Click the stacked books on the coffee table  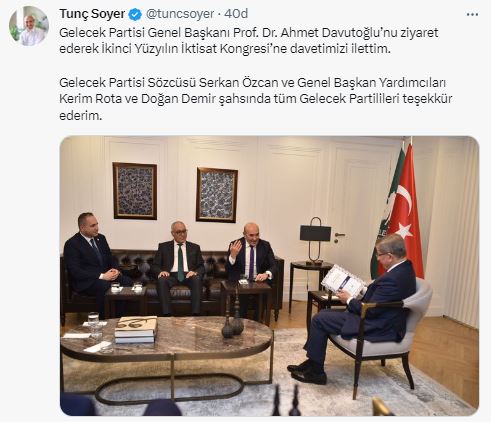[x=136, y=330]
